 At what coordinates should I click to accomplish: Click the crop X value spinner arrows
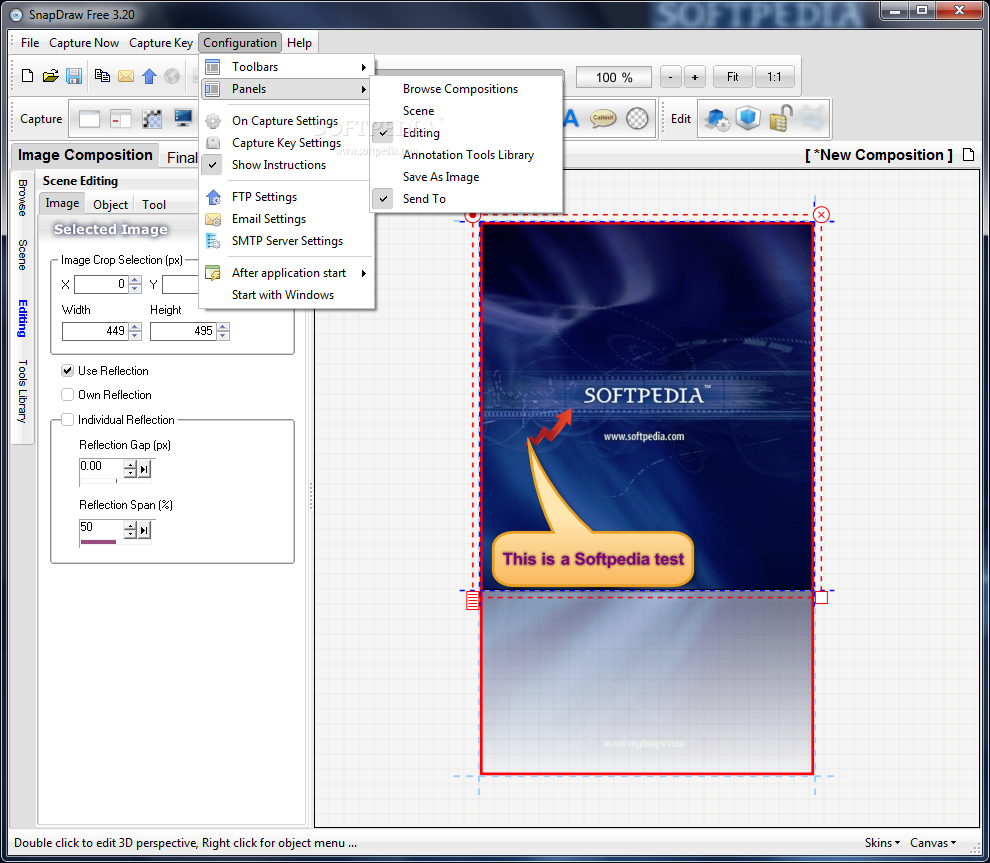135,285
